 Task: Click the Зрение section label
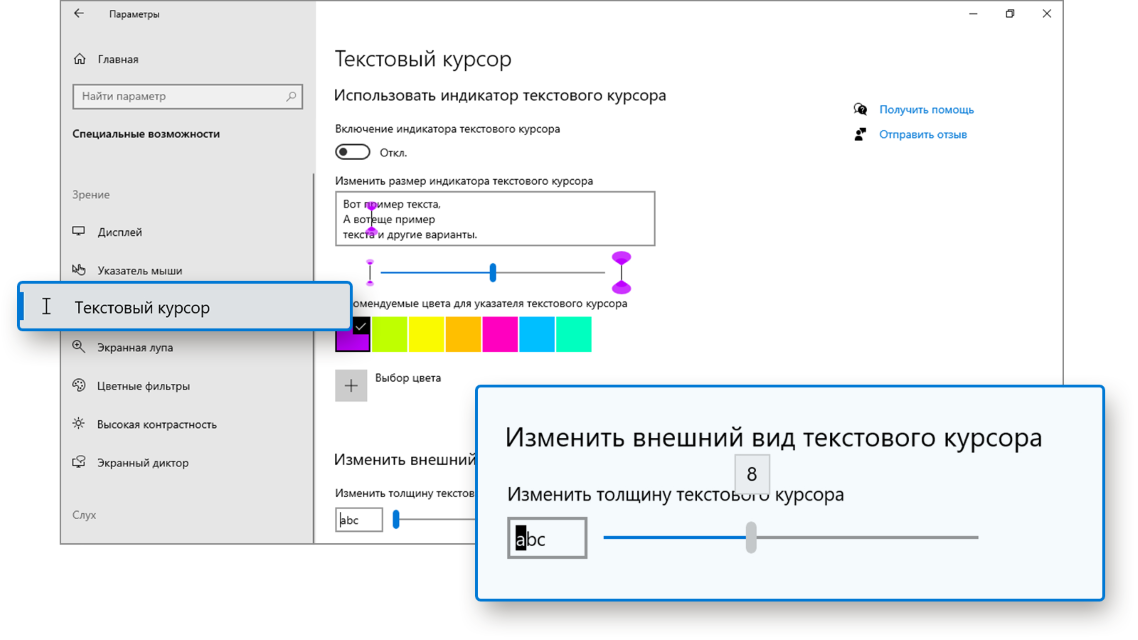click(91, 194)
